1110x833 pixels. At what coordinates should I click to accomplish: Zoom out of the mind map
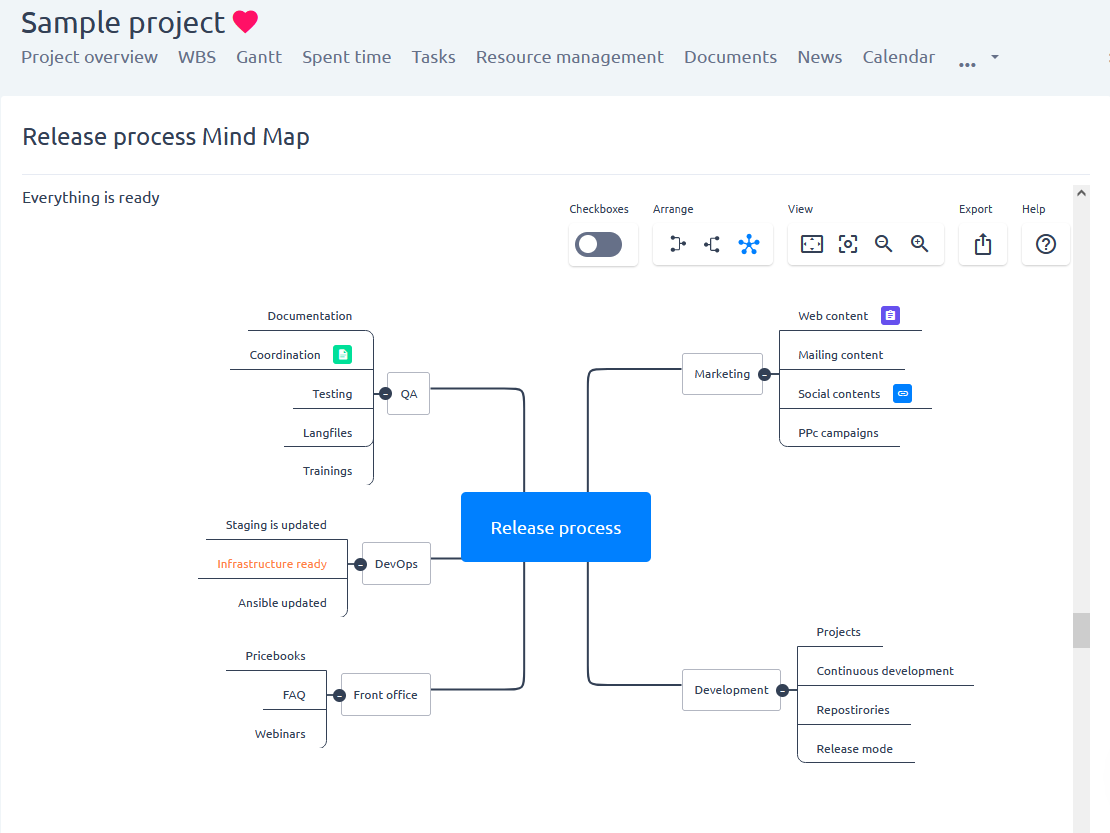click(x=884, y=244)
